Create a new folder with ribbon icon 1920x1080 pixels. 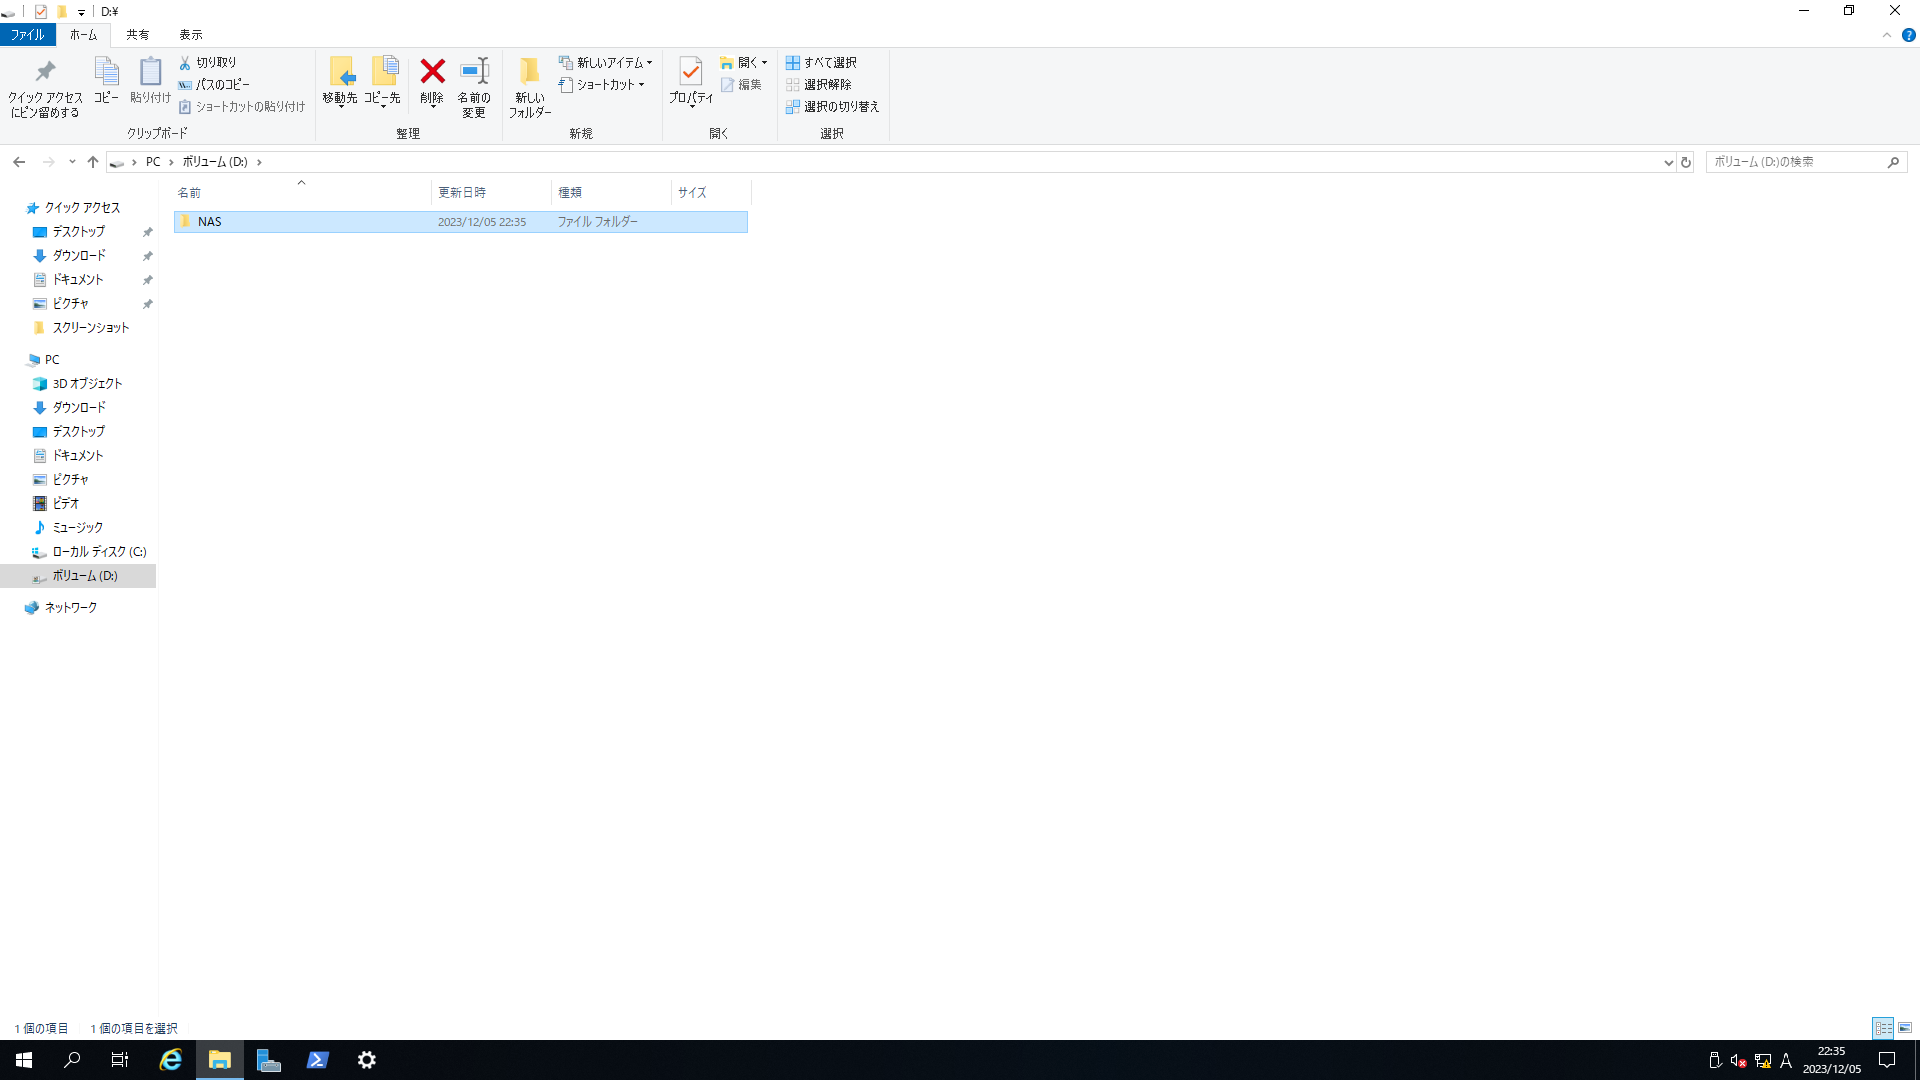[529, 73]
